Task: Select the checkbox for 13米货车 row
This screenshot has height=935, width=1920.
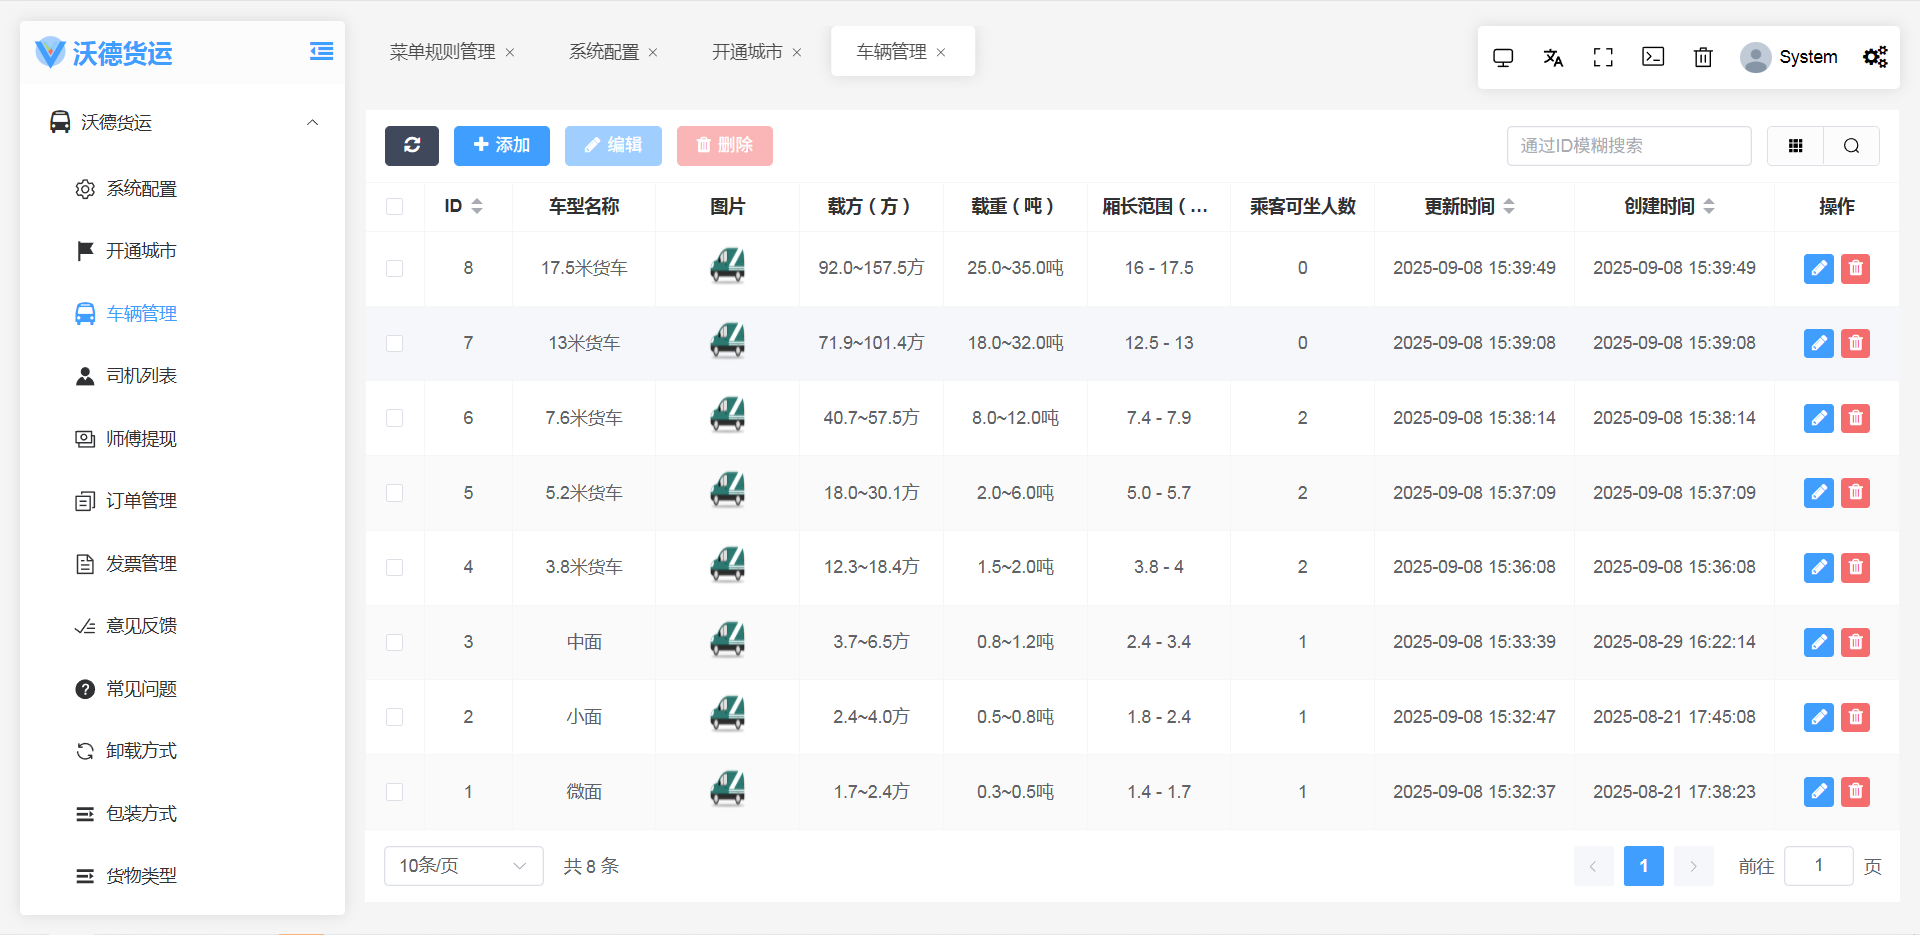Action: [x=395, y=343]
